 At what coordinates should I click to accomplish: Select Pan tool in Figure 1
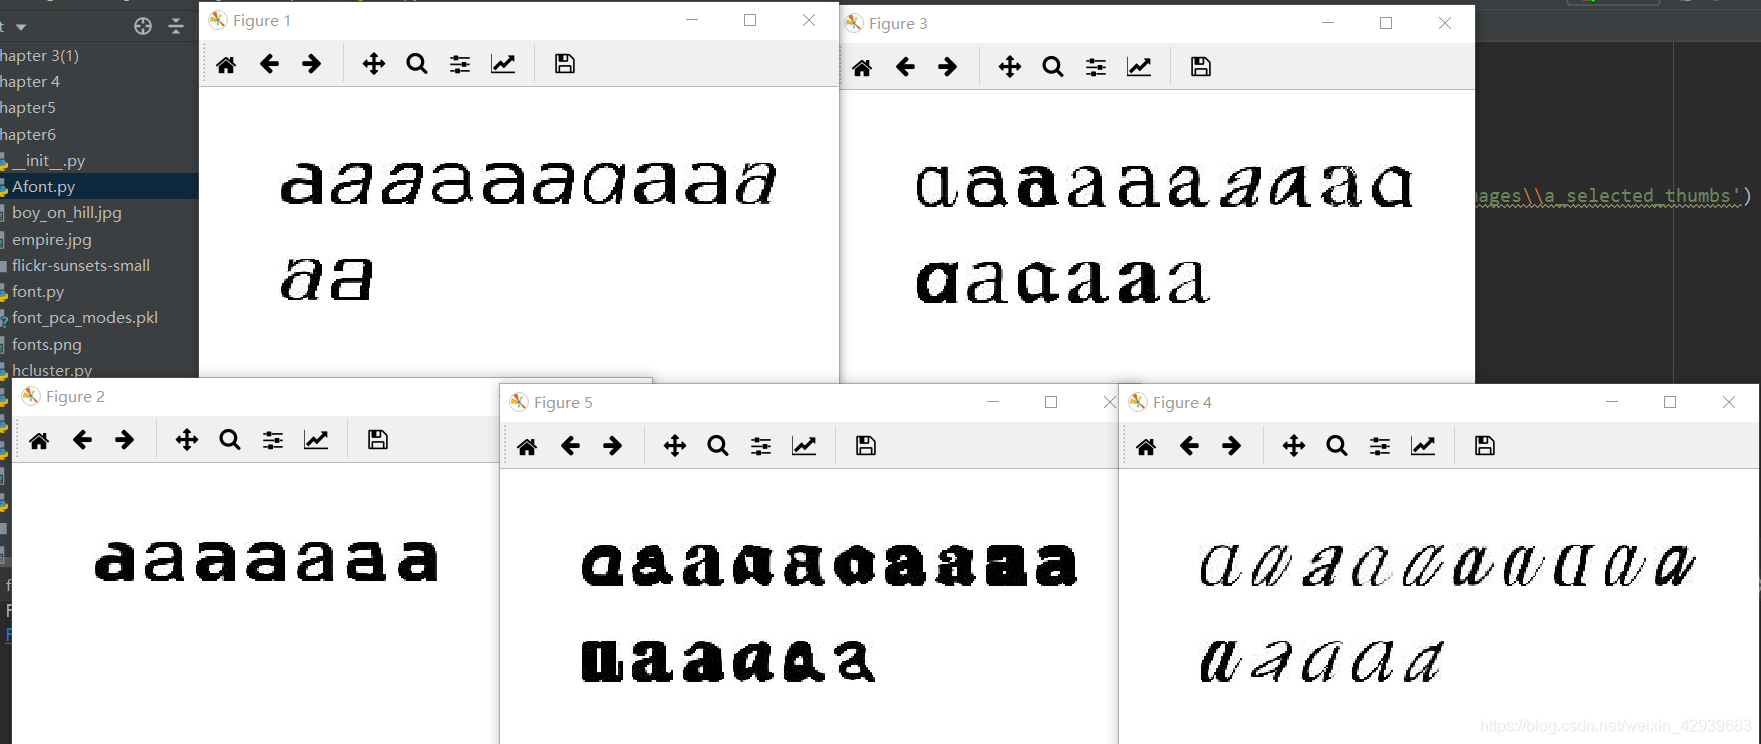(374, 64)
